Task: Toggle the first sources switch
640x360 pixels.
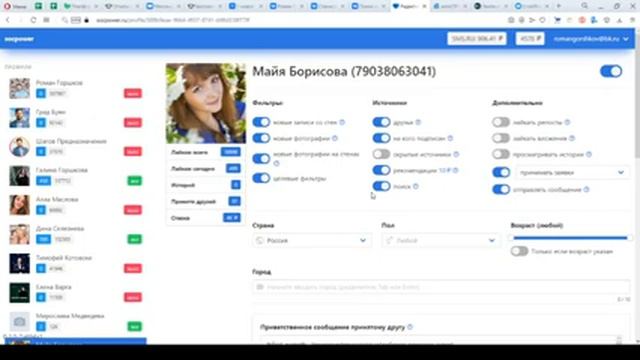Action: coord(381,122)
